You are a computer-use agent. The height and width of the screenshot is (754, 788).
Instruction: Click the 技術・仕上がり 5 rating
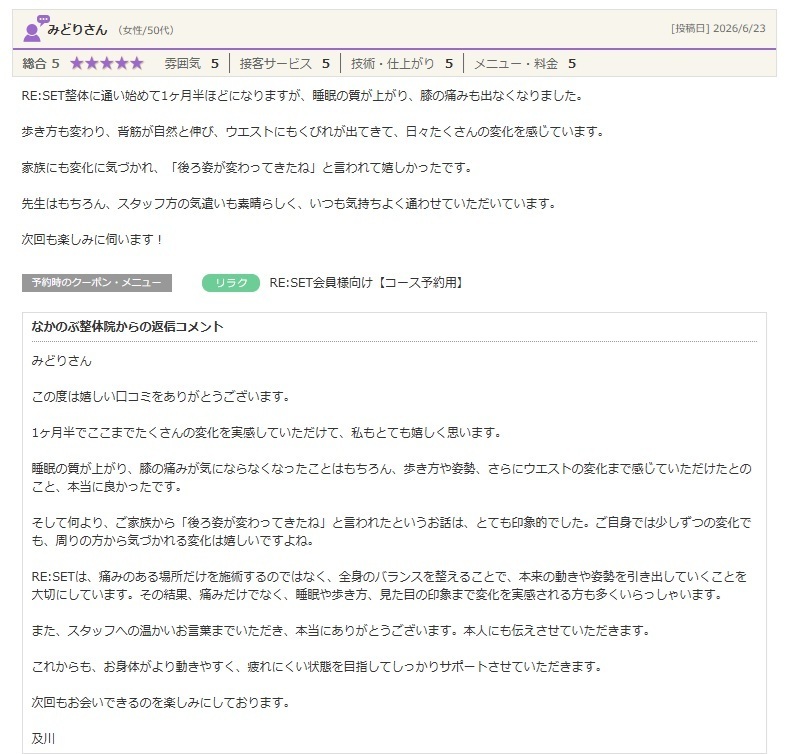pos(402,63)
